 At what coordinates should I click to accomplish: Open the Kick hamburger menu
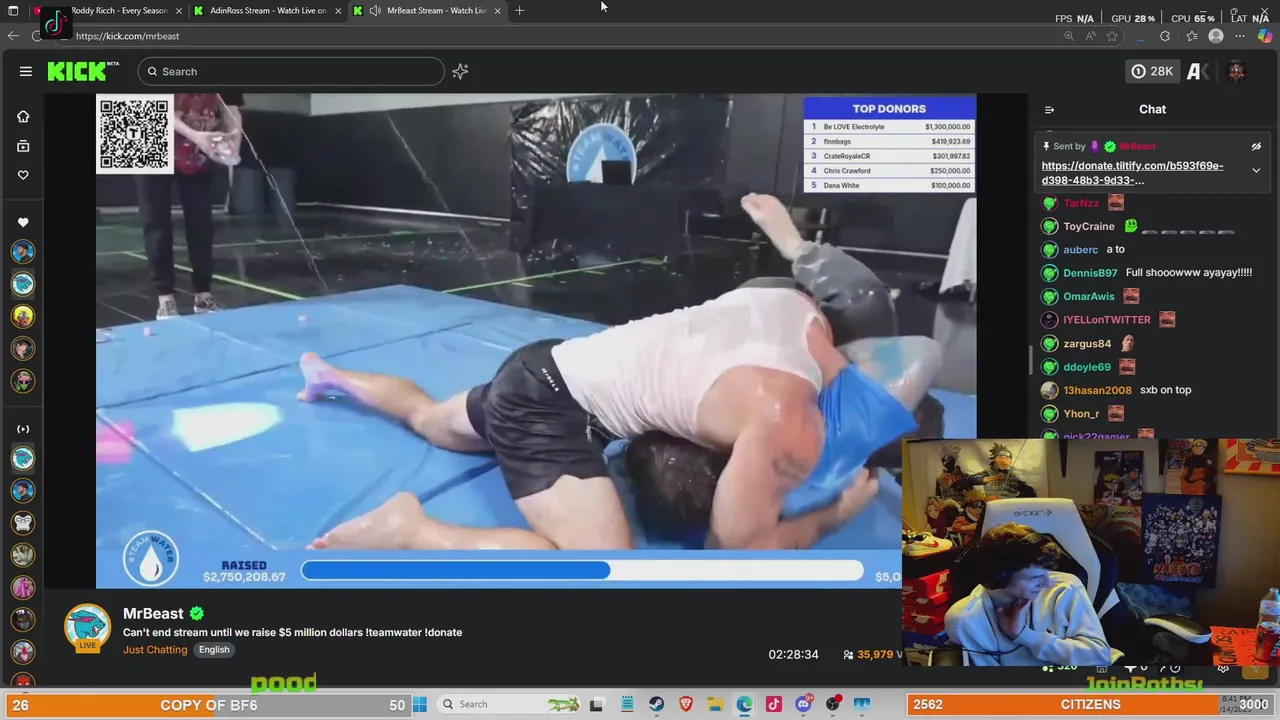point(26,71)
